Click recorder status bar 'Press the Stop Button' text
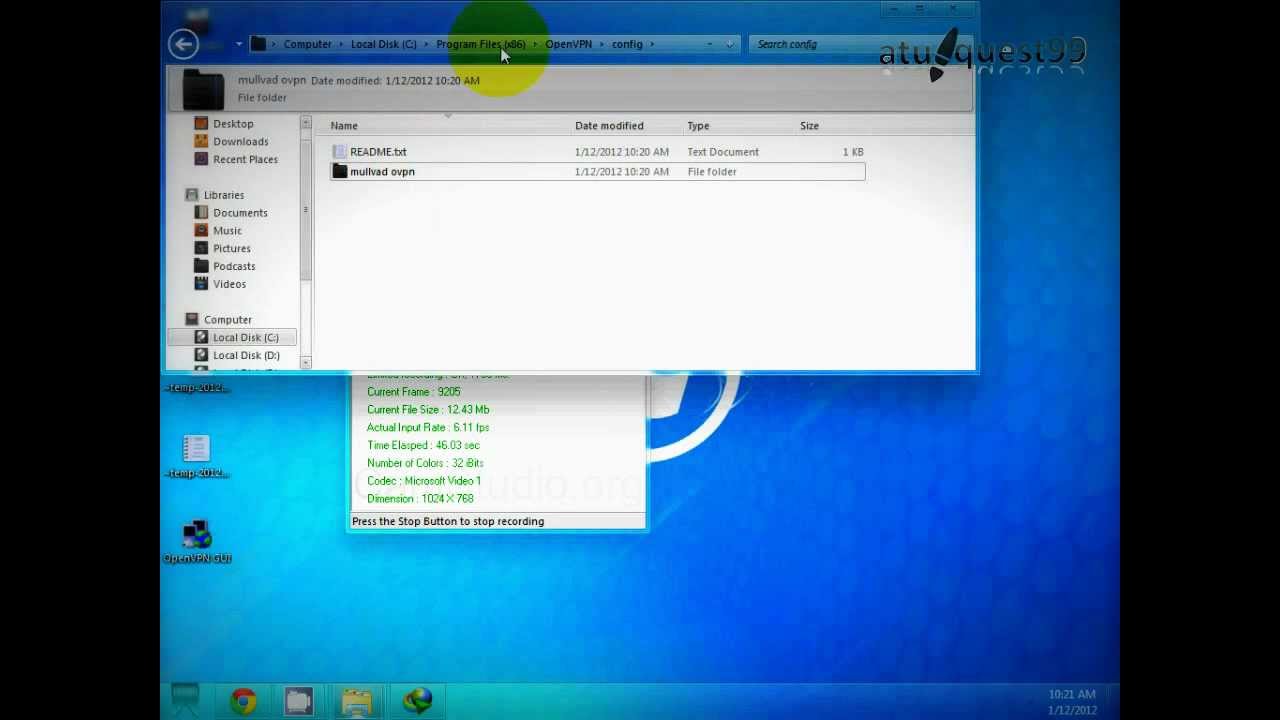Screen dimensions: 1280x720 click(x=448, y=522)
